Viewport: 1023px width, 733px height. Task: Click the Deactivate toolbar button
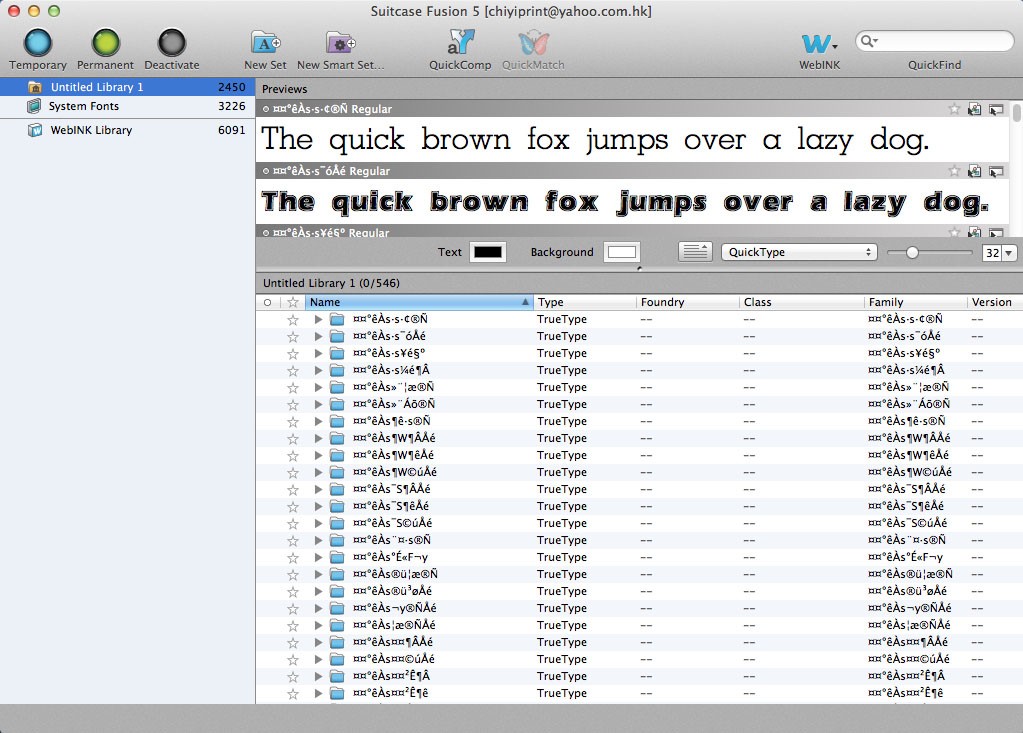172,50
